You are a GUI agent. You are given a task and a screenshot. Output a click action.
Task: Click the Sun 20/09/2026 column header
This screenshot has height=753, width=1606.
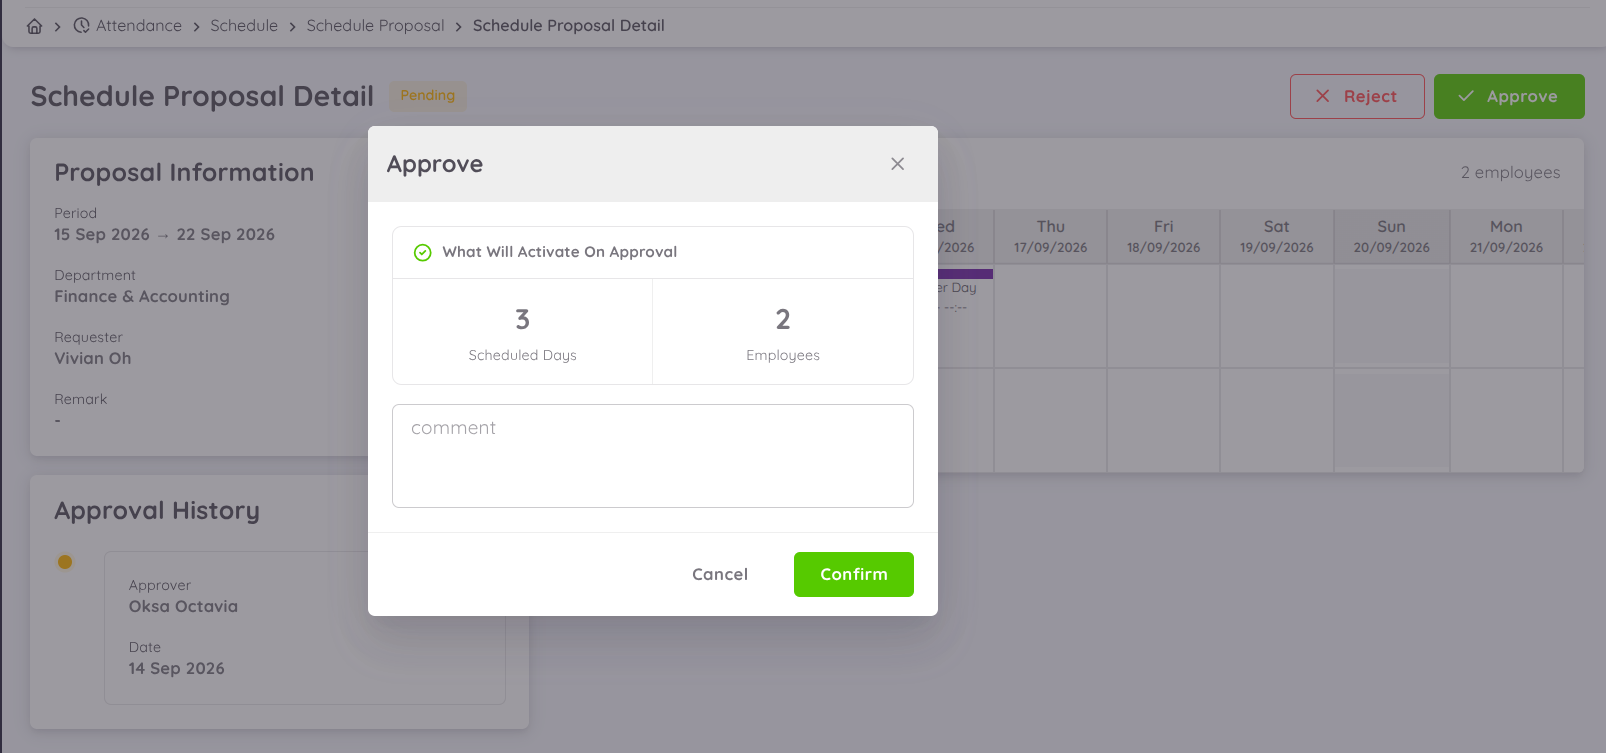pos(1391,237)
